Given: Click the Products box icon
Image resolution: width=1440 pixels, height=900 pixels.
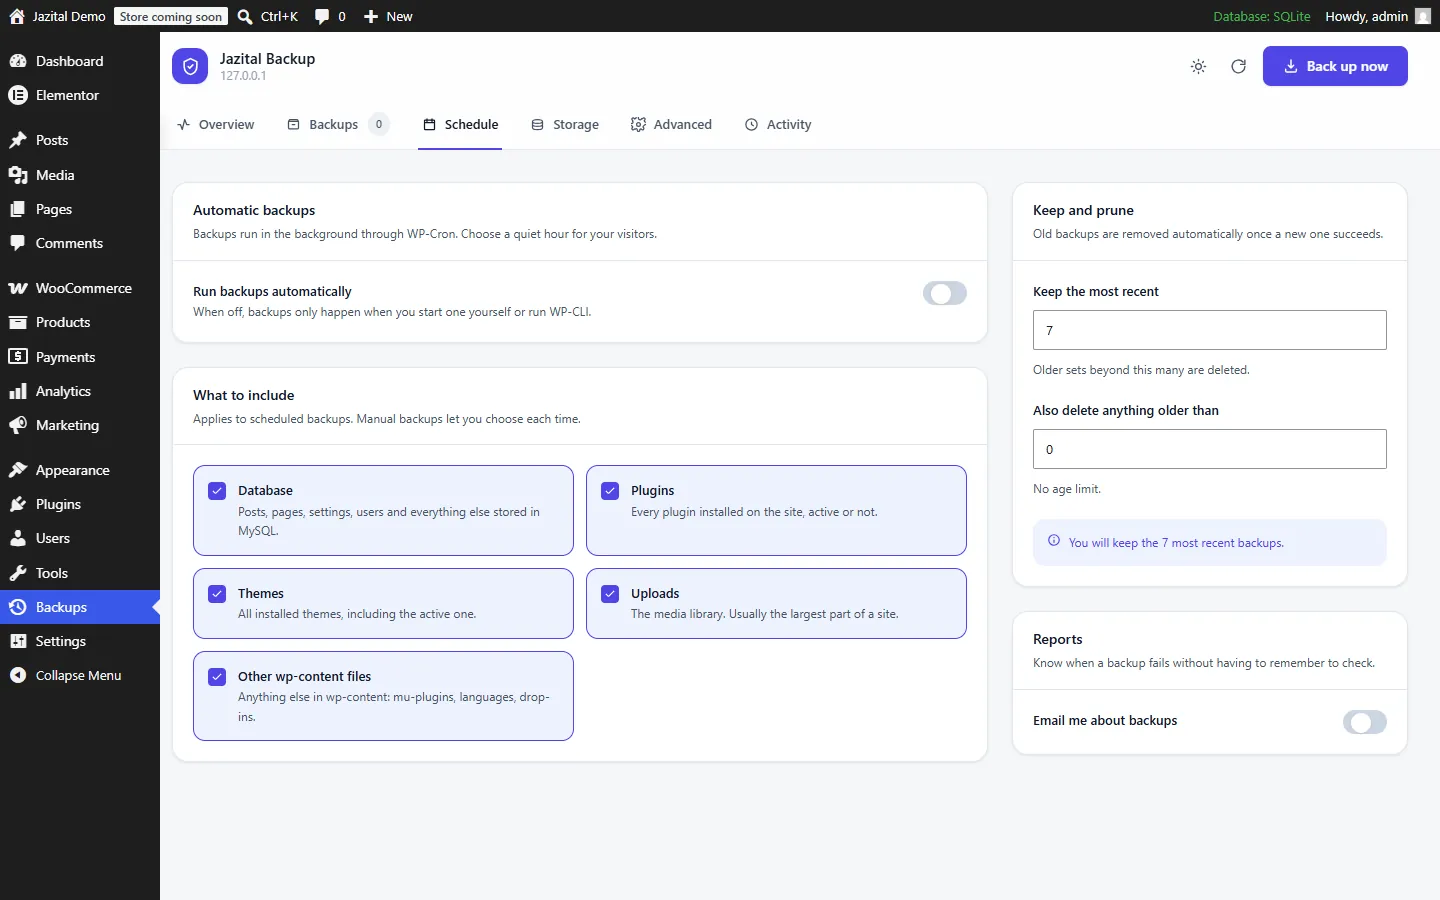Looking at the screenshot, I should [18, 322].
